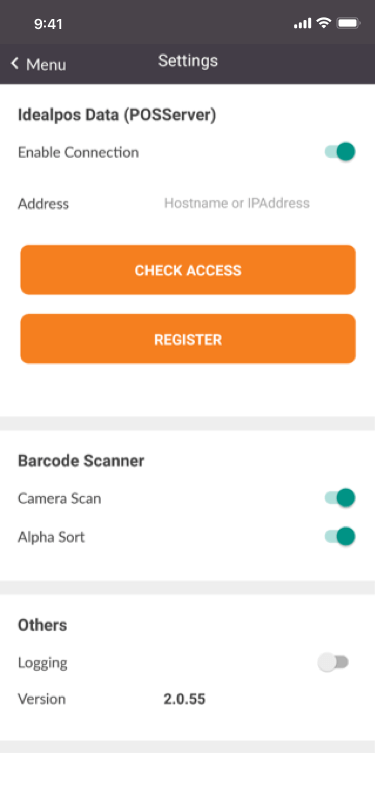Screen dimensions: 375x812
Task: Click the Logging label text
Action: click(x=42, y=663)
